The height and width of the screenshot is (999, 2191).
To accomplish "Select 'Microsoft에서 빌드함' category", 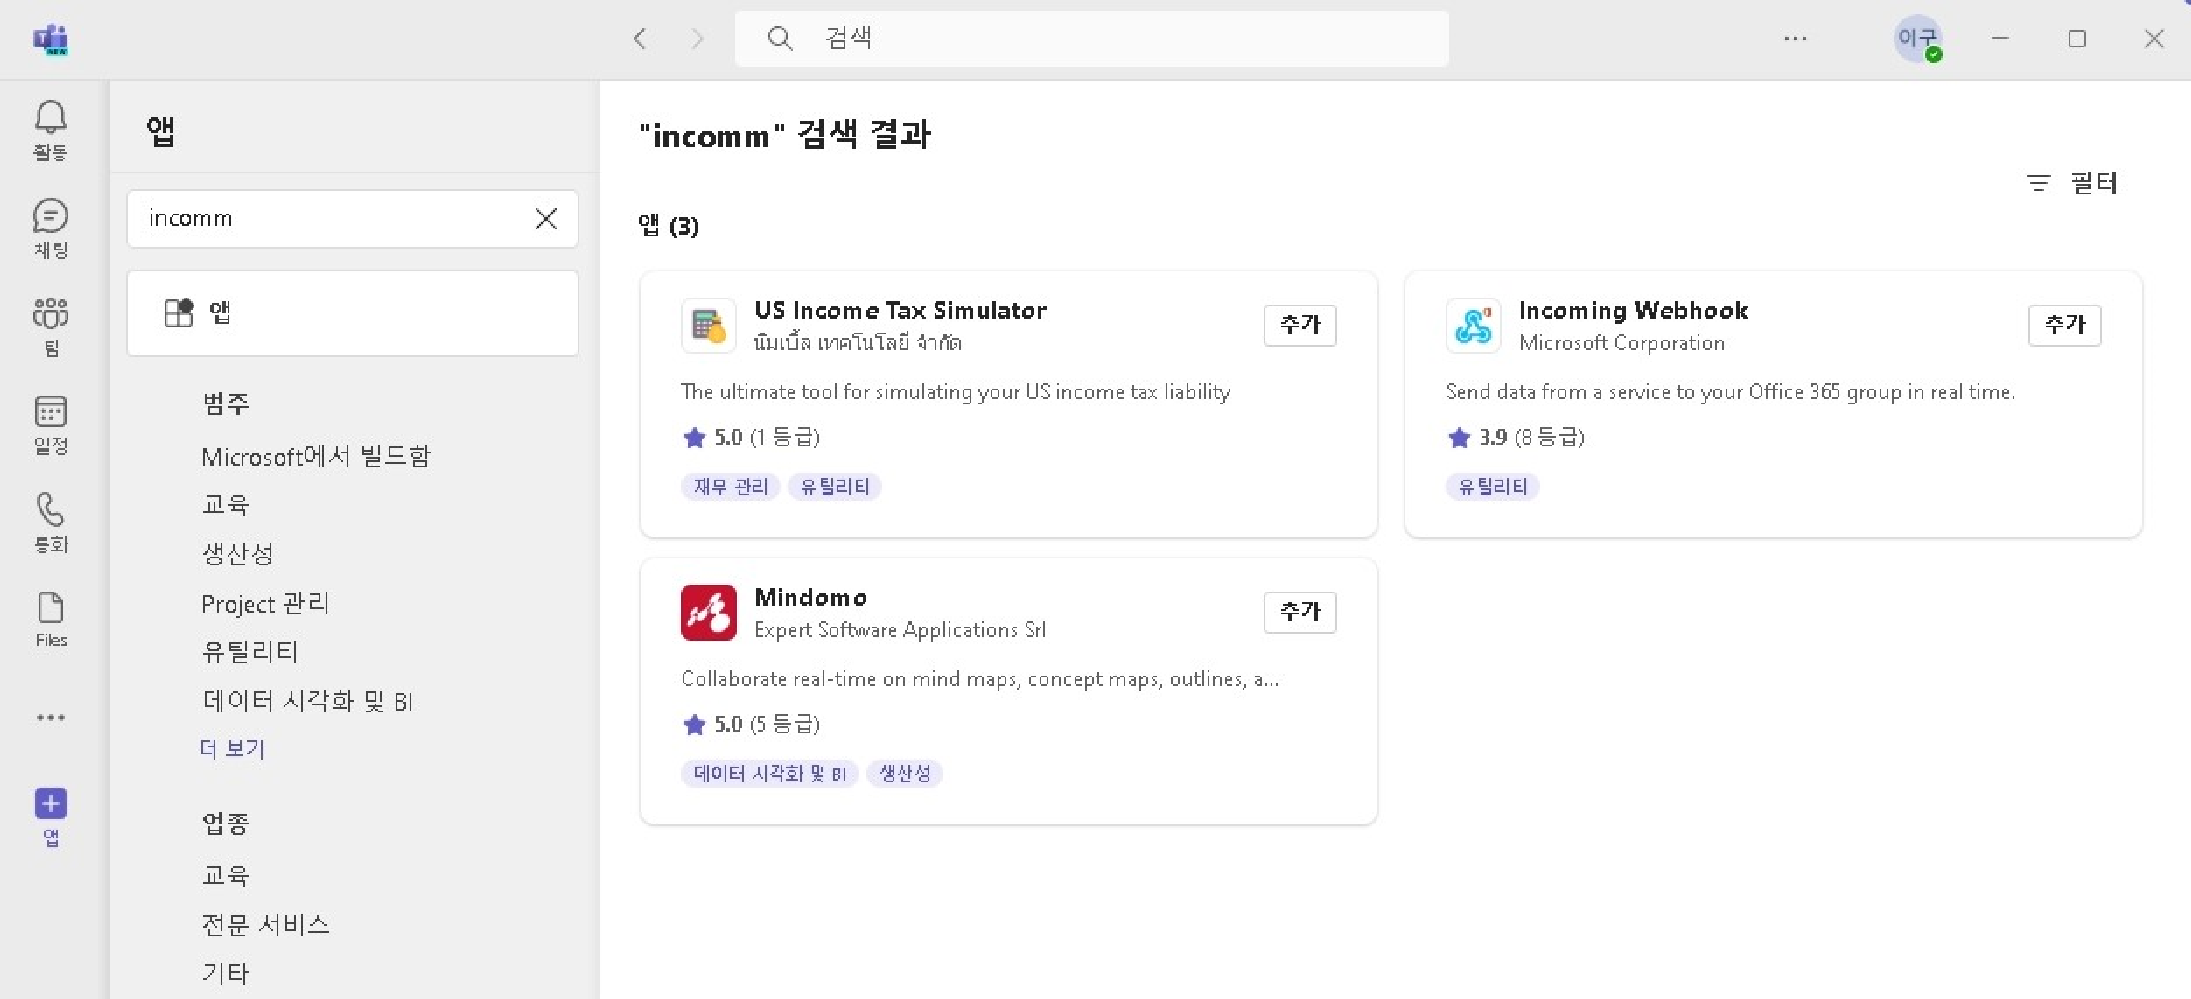I will 315,456.
